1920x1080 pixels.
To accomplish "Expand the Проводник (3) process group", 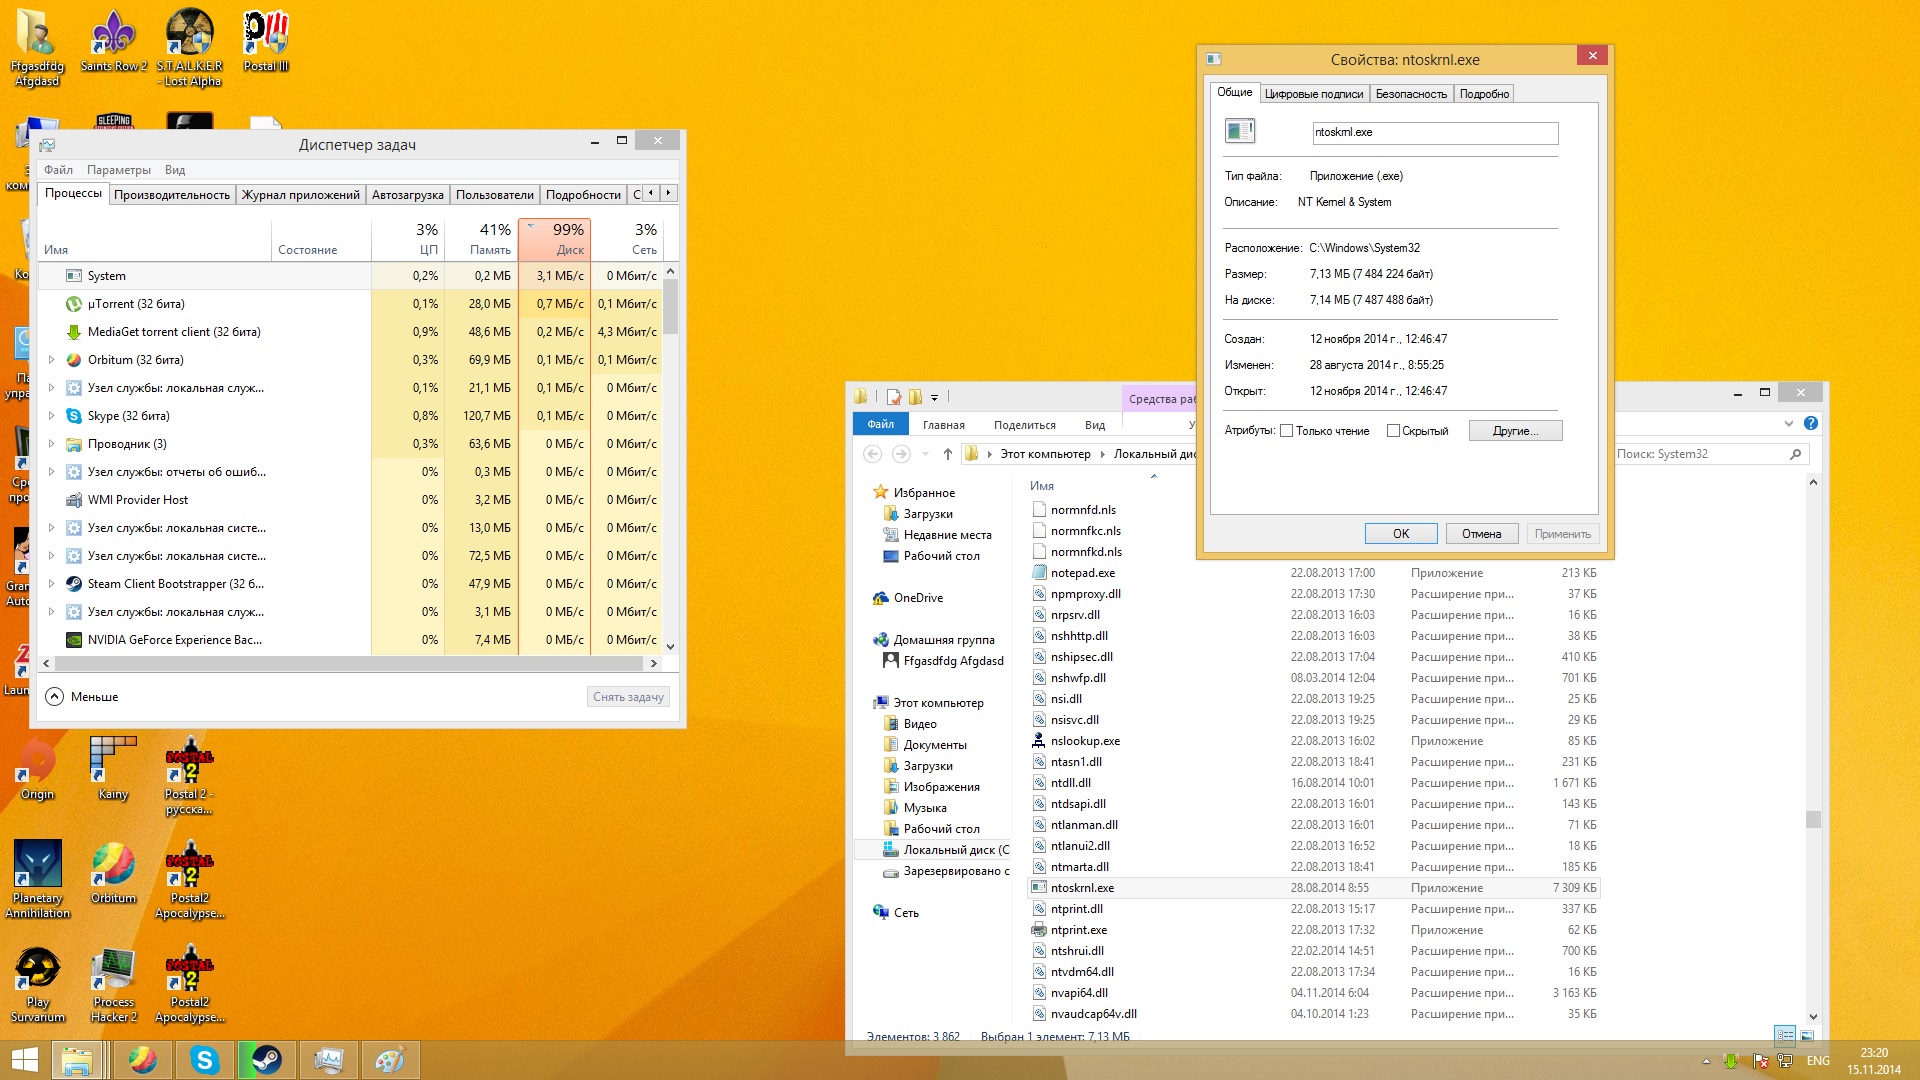I will (x=51, y=444).
